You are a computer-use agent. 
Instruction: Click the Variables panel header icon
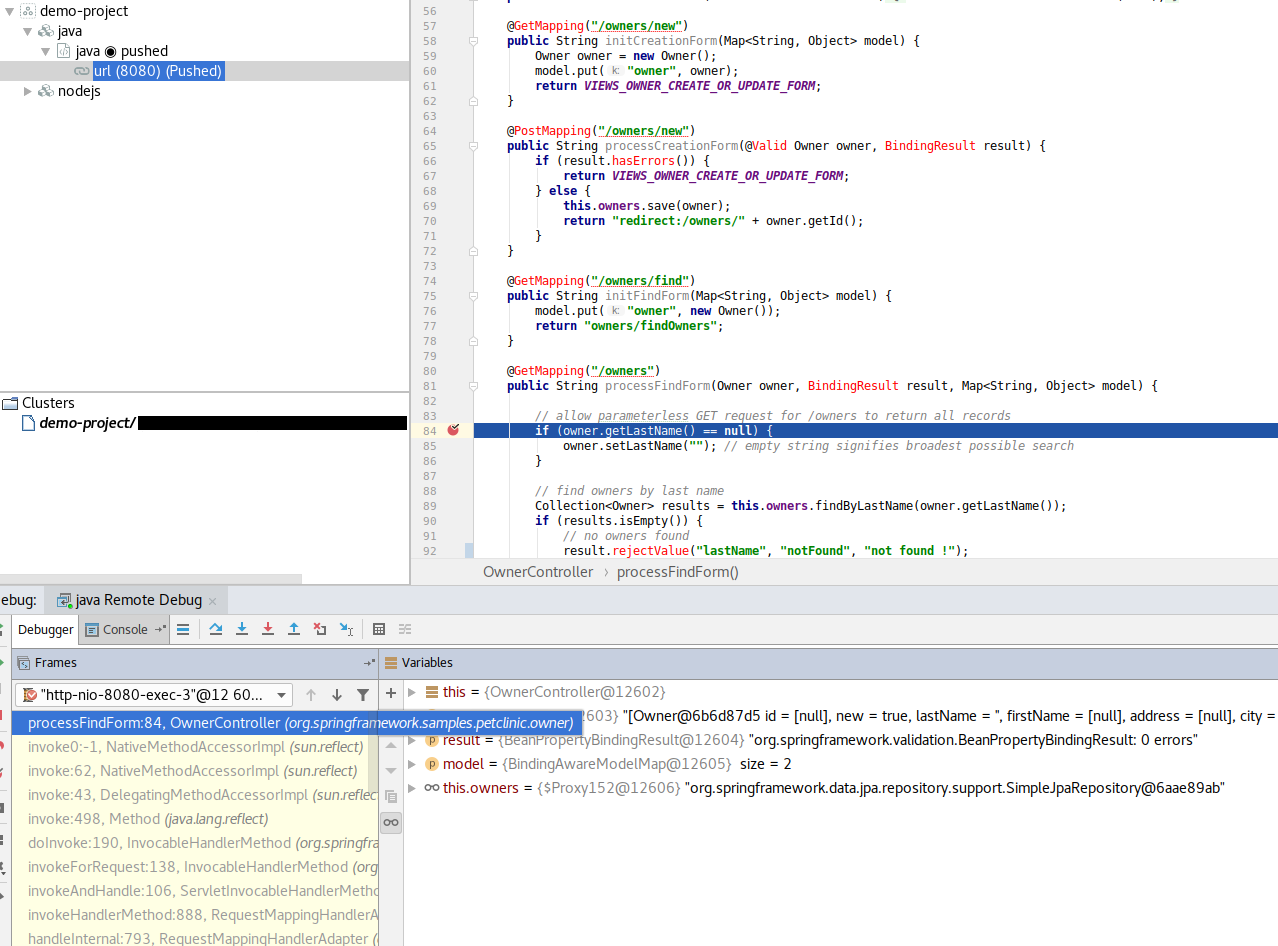392,663
